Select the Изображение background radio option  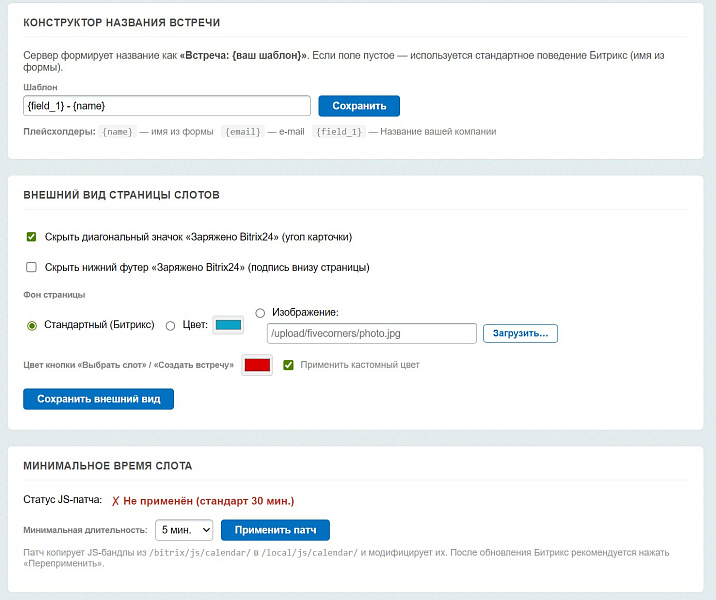pos(261,312)
